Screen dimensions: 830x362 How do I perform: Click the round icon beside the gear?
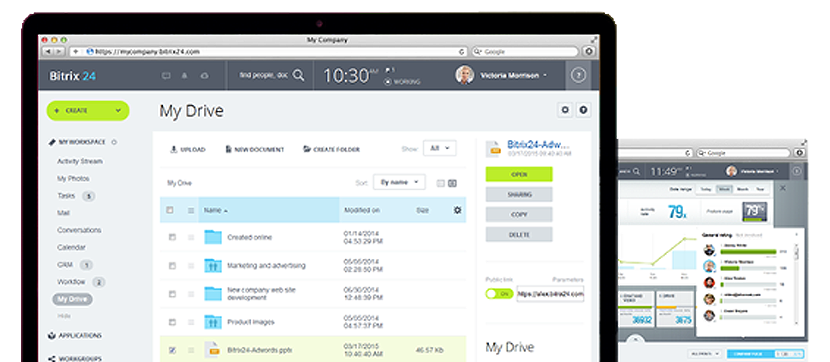[x=584, y=110]
